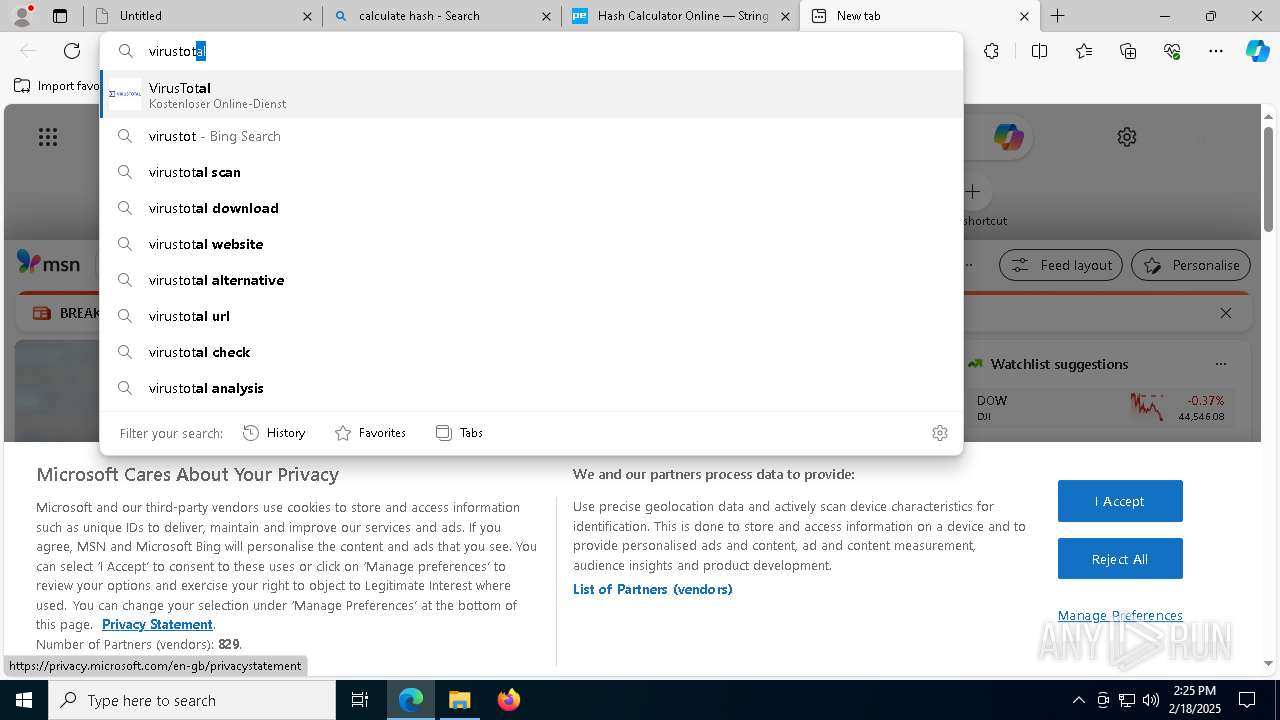Image resolution: width=1280 pixels, height=720 pixels.
Task: Open Settings and more ellipsis menu
Action: pos(1216,51)
